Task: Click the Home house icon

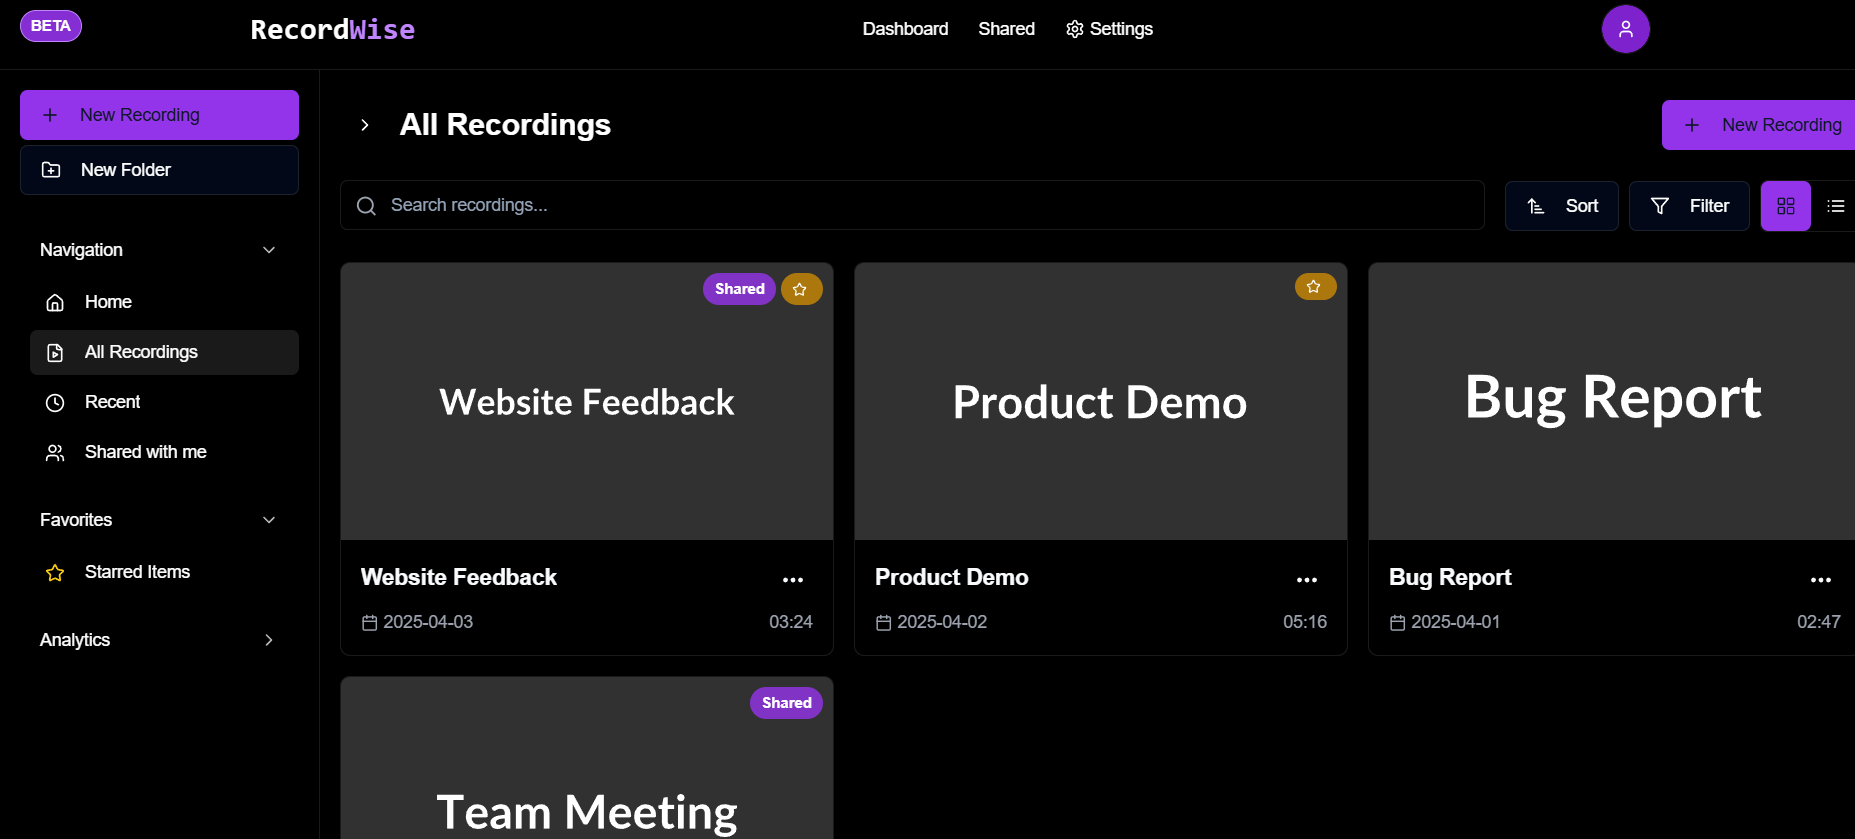Action: tap(55, 303)
